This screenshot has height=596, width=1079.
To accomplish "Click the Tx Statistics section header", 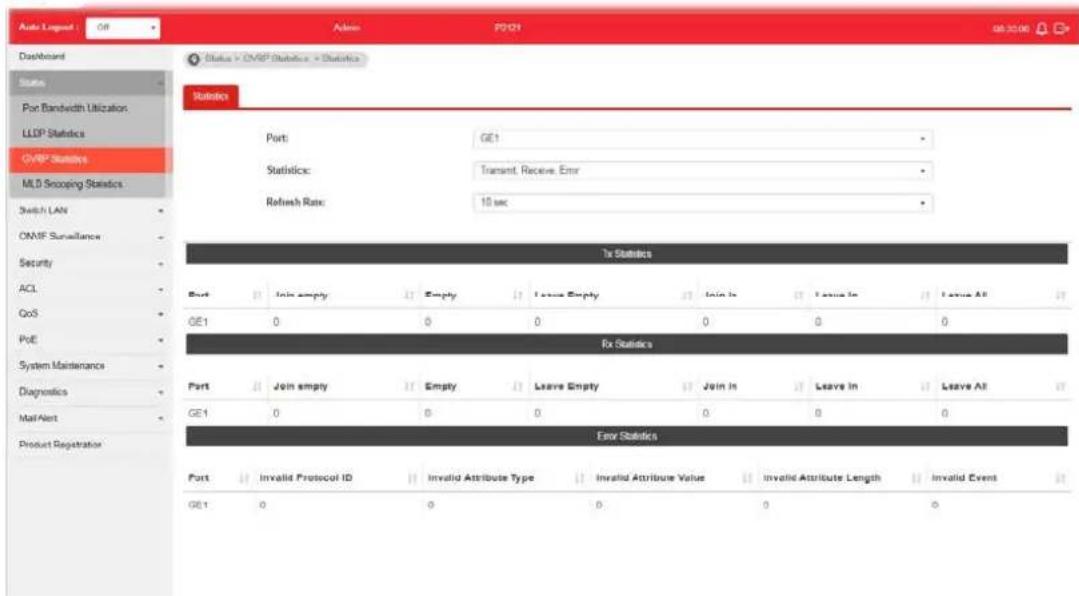I will click(x=626, y=254).
